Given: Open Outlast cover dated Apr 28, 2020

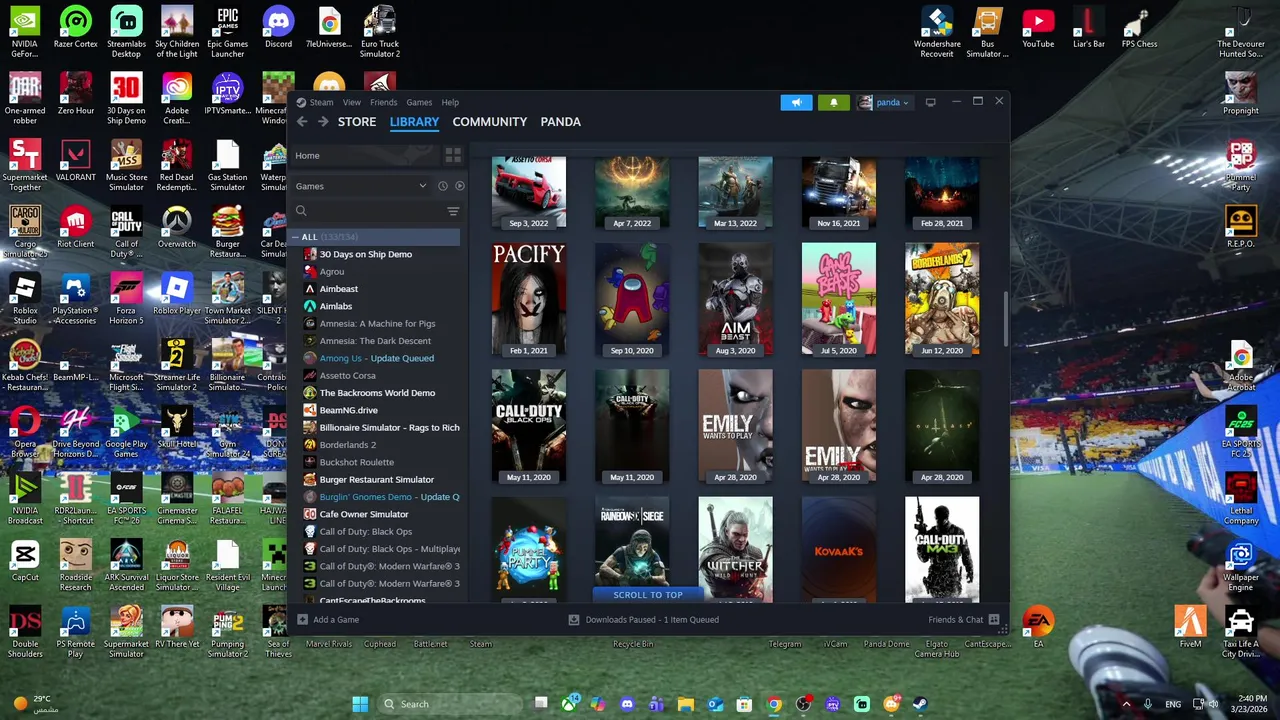Looking at the screenshot, I should coord(942,426).
